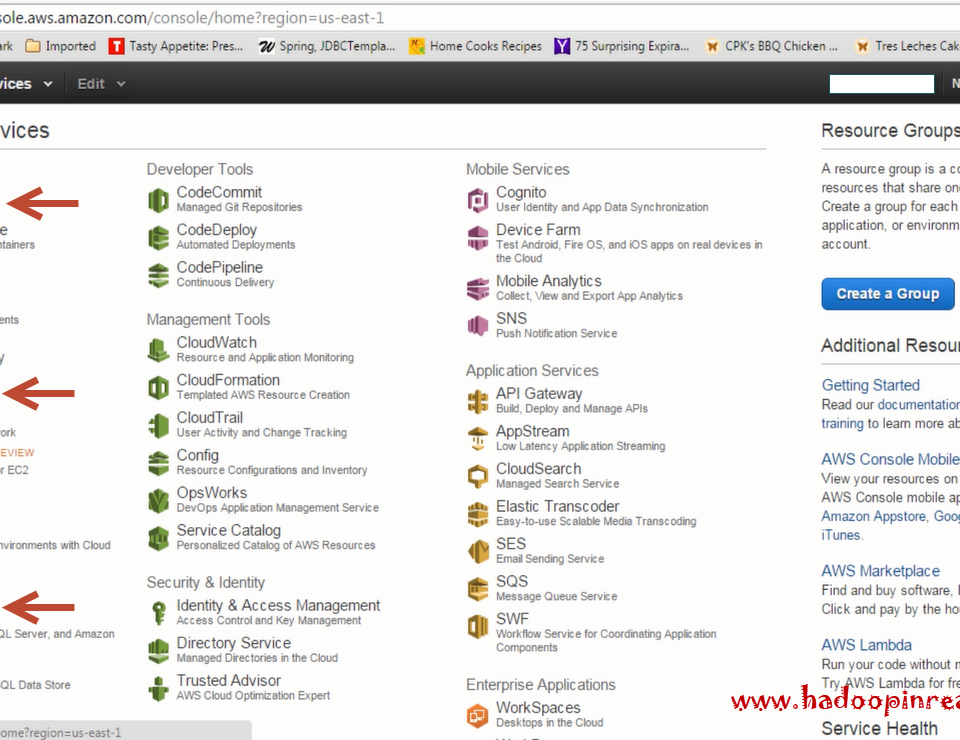Viewport: 960px width, 740px height.
Task: Click the CodeCommit service icon
Action: 157,199
